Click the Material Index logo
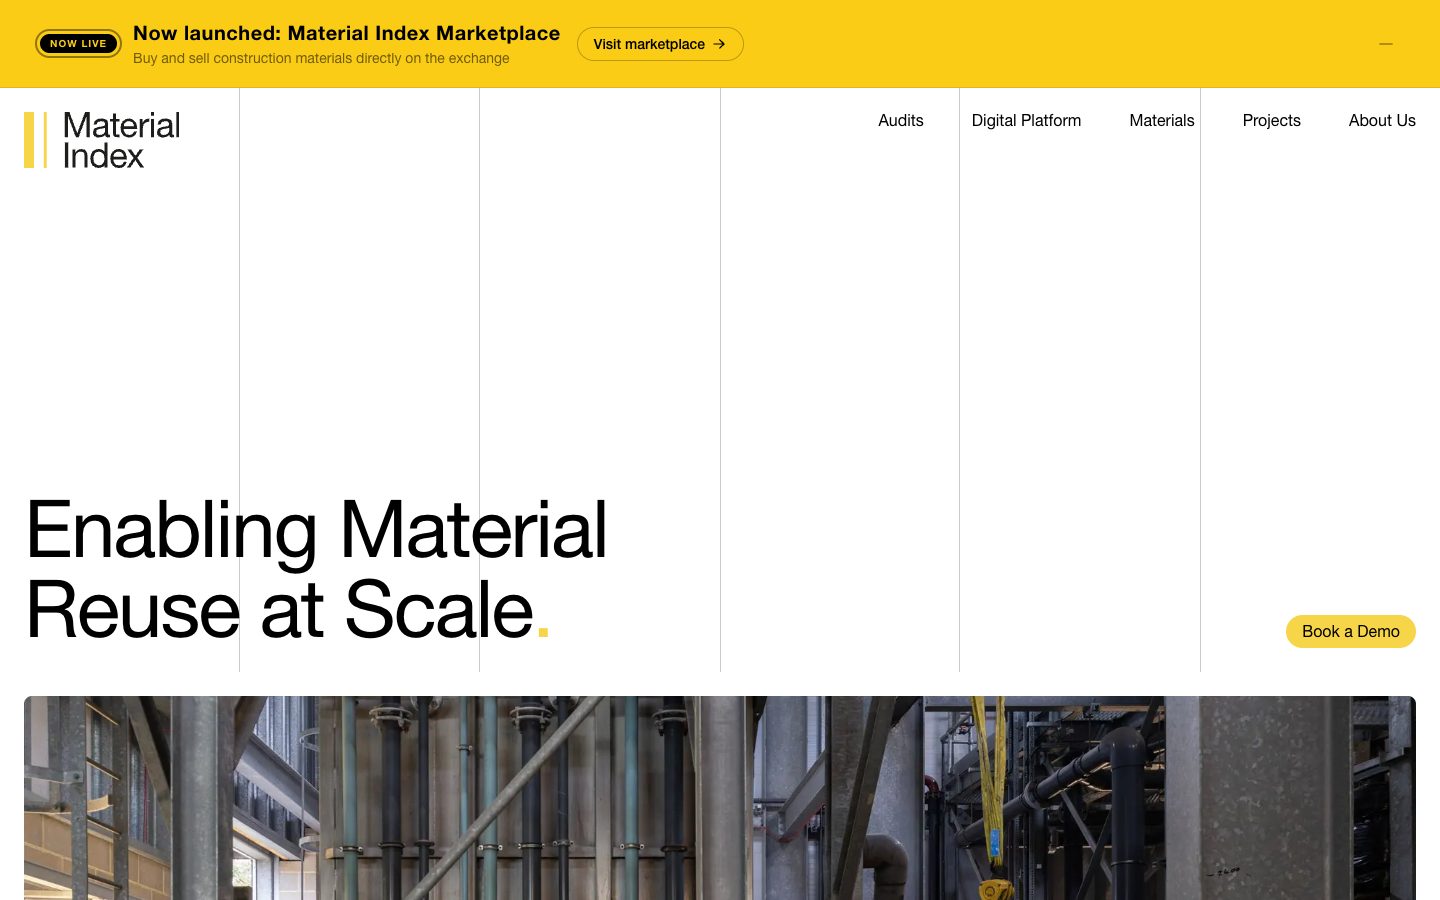Viewport: 1440px width, 900px height. pos(102,140)
